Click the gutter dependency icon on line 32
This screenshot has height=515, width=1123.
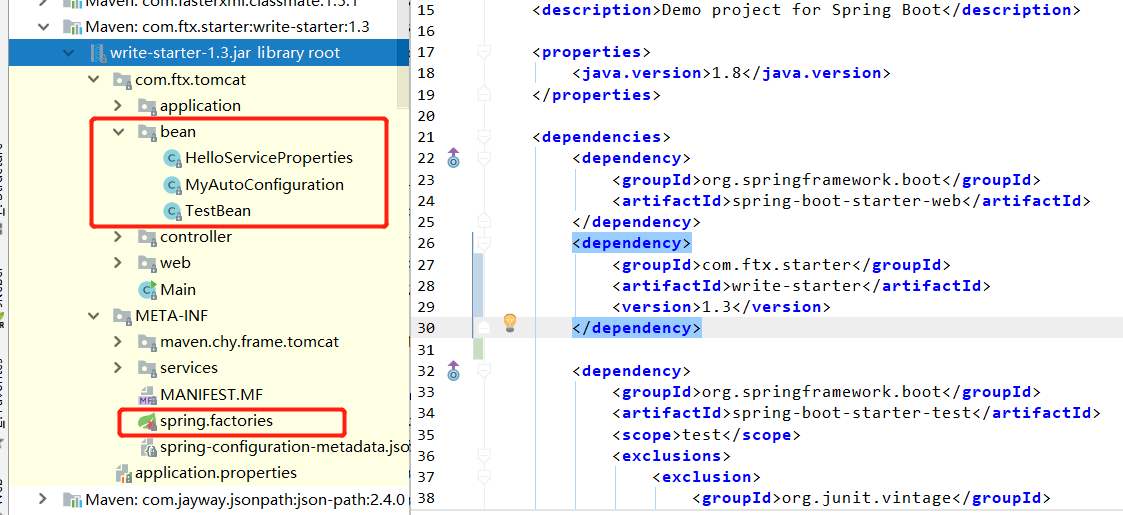pos(453,370)
